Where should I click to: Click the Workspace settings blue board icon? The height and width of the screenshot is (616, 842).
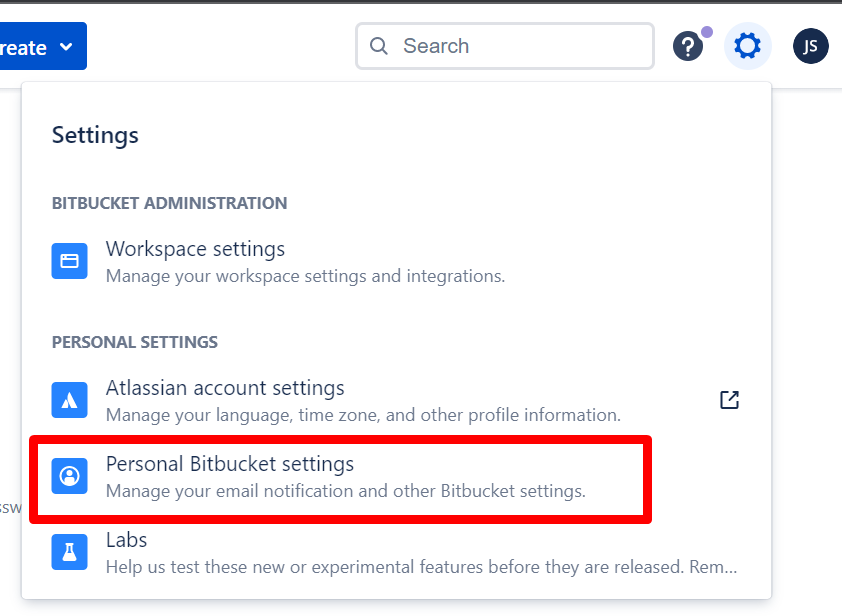tap(69, 261)
